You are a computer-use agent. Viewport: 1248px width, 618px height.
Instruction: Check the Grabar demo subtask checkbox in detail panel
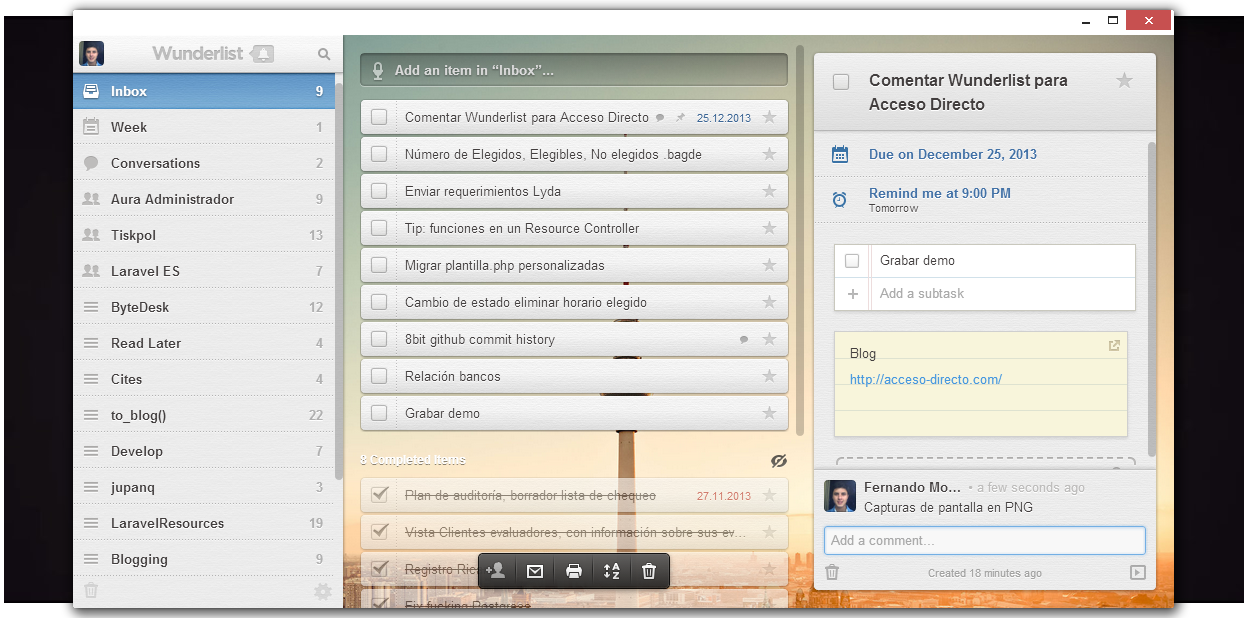click(x=852, y=261)
